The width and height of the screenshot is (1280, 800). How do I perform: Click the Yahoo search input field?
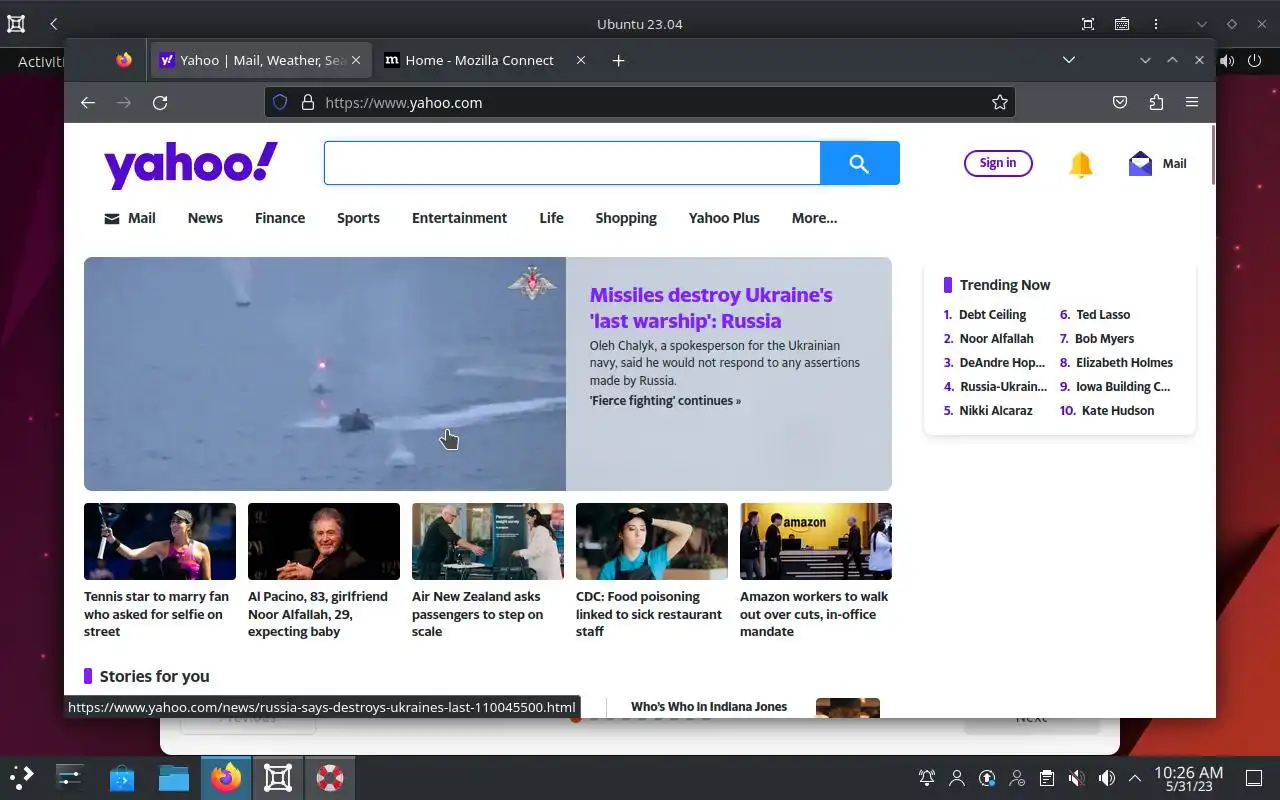pos(572,163)
